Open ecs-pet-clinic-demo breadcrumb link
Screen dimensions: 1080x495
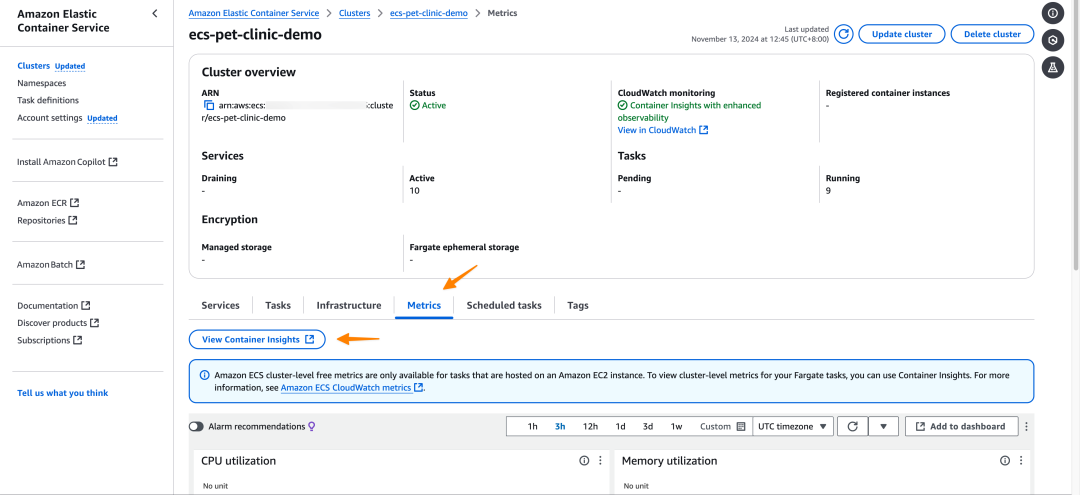[x=428, y=13]
